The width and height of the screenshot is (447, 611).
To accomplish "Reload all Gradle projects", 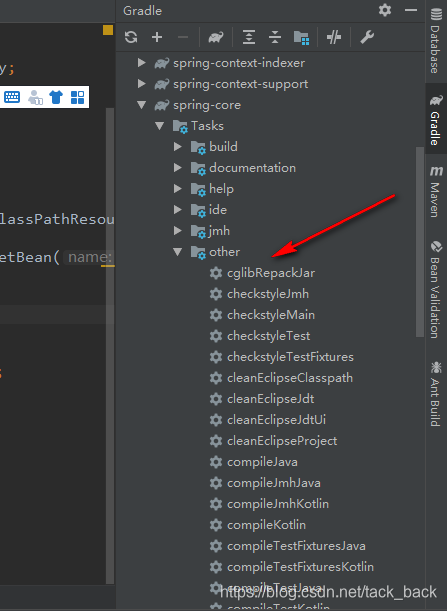I will (x=131, y=37).
